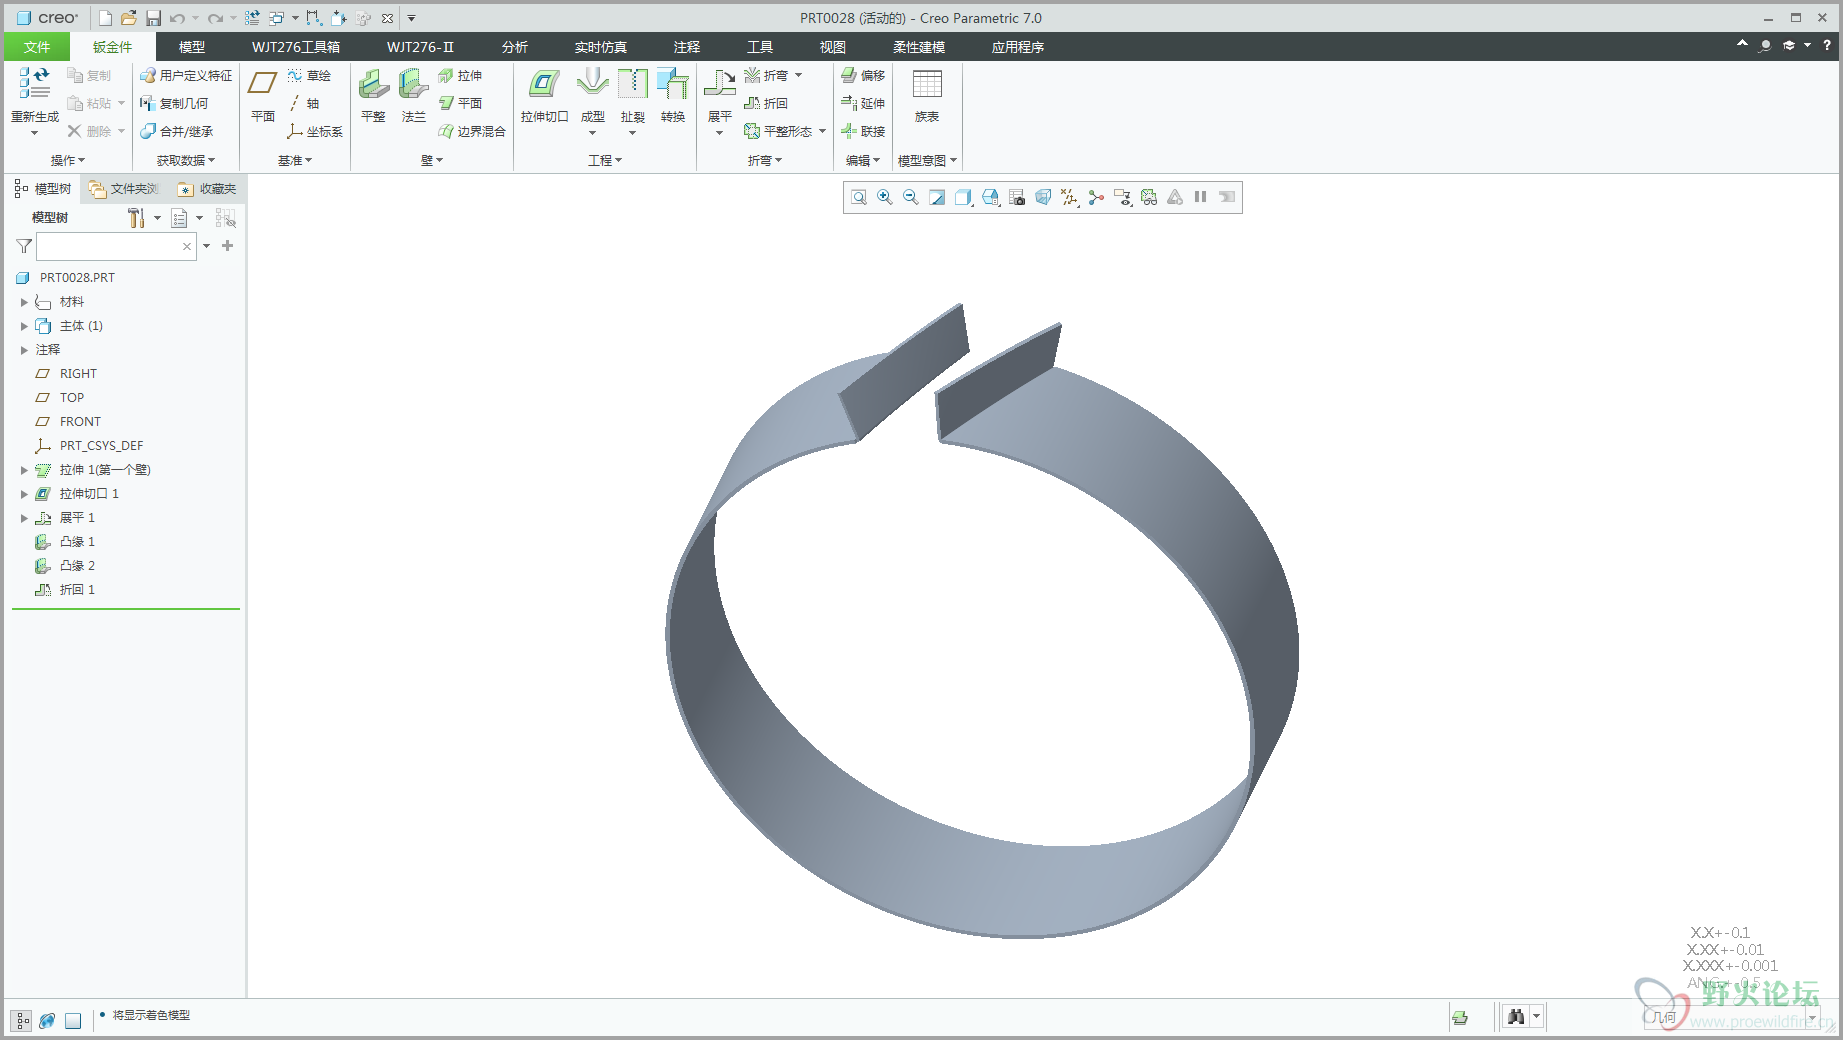Switch to the WJT276工具箱 ribbon tab

point(296,47)
